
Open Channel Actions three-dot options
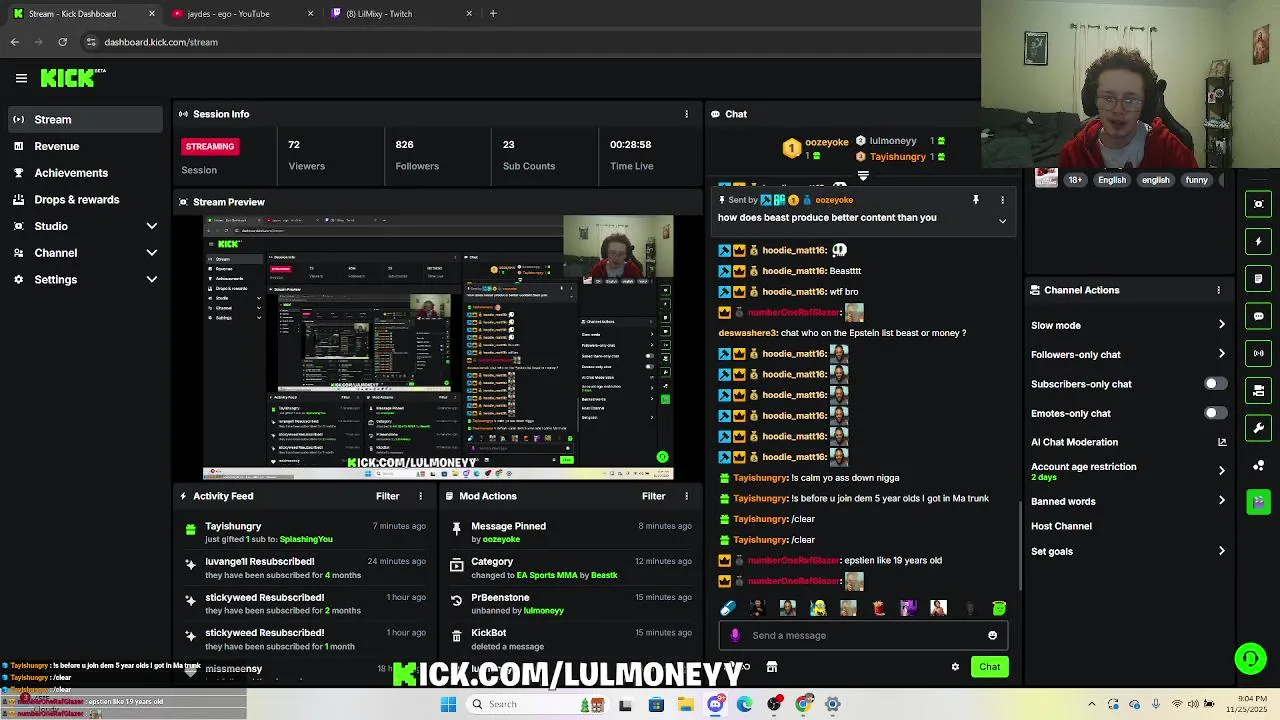coord(1218,290)
